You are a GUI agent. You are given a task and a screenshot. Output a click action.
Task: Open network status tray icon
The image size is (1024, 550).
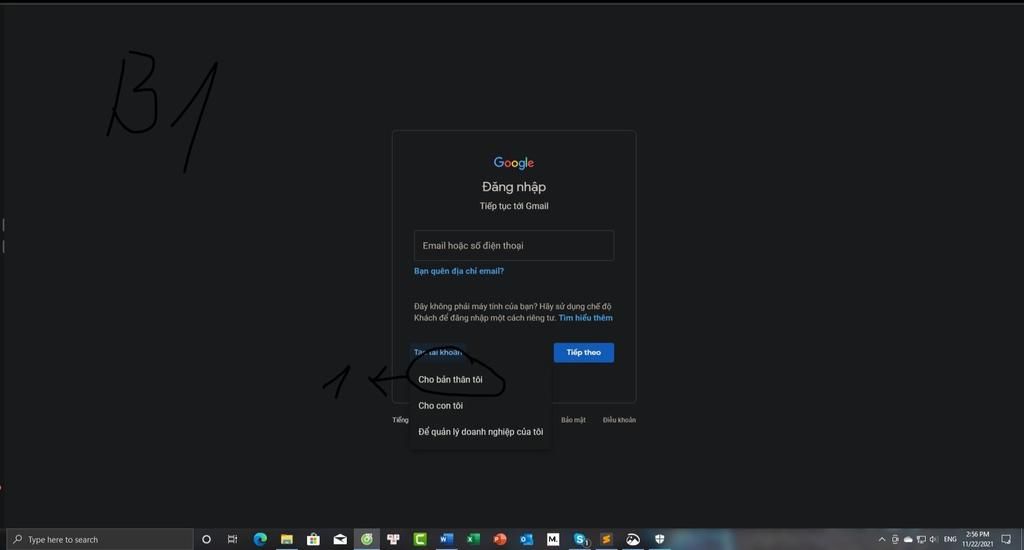(921, 540)
